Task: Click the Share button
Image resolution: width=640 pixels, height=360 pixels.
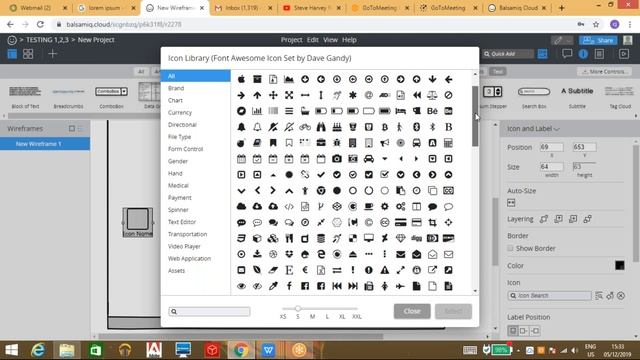Action: click(x=598, y=40)
